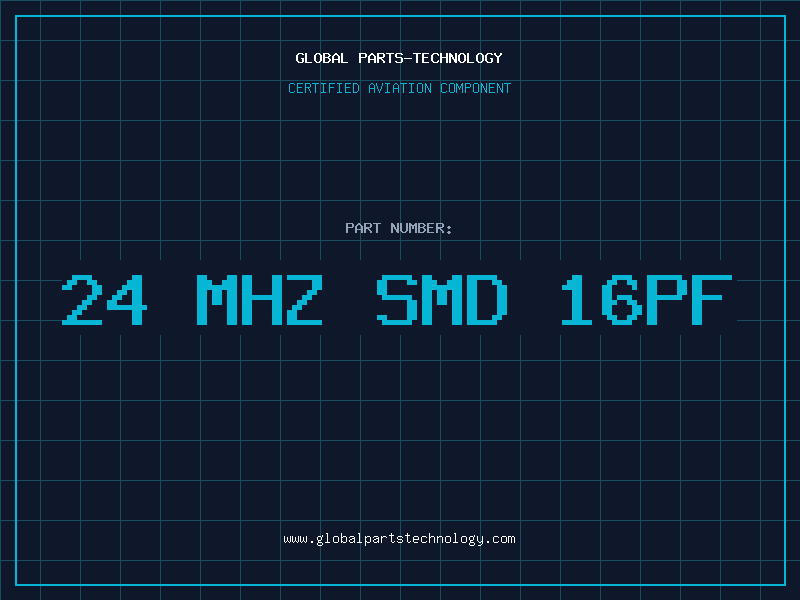Select the word GLOBAL in the heading

[x=321, y=58]
